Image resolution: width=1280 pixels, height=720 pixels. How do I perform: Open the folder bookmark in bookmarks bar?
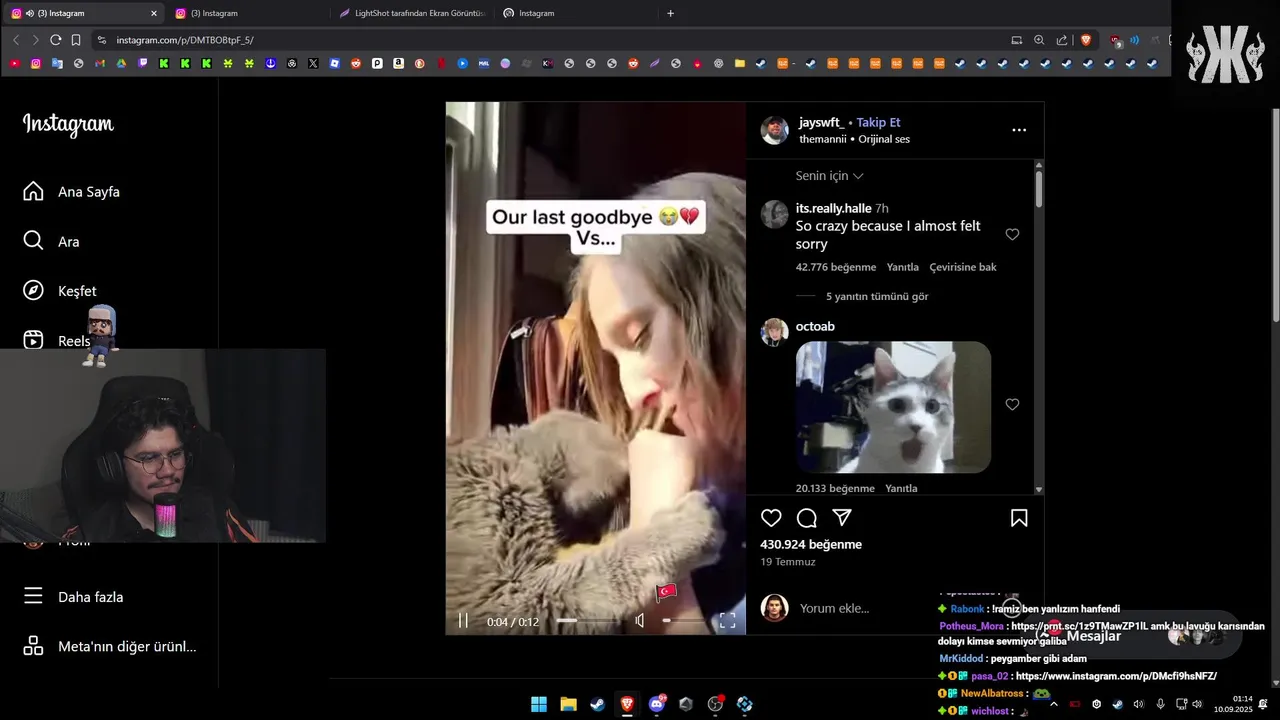(x=740, y=63)
